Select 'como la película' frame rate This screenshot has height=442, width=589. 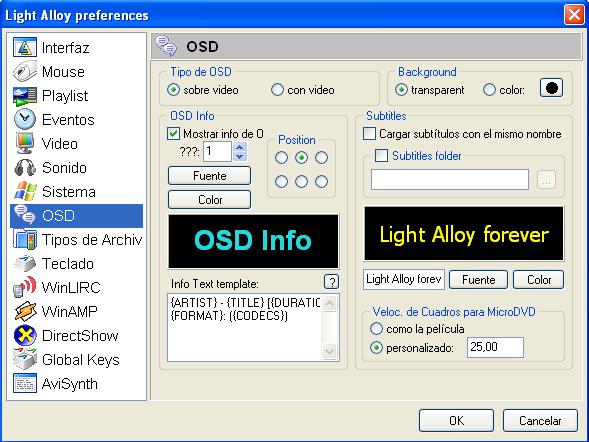[x=376, y=329]
